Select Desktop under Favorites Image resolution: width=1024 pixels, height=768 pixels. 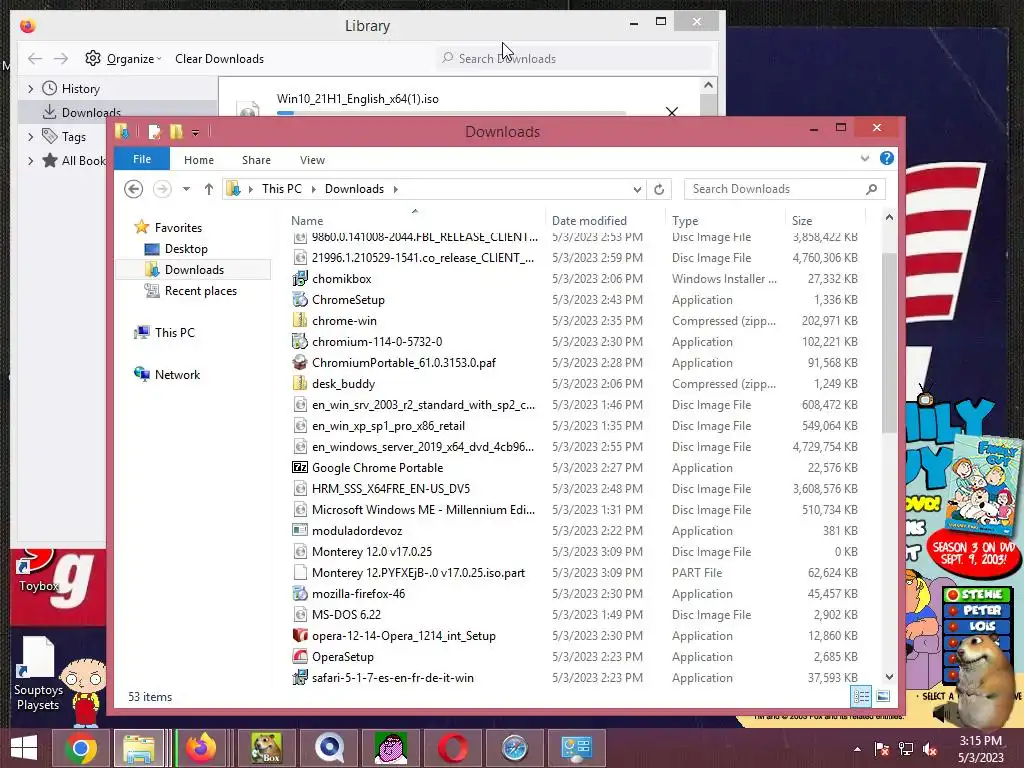click(186, 249)
